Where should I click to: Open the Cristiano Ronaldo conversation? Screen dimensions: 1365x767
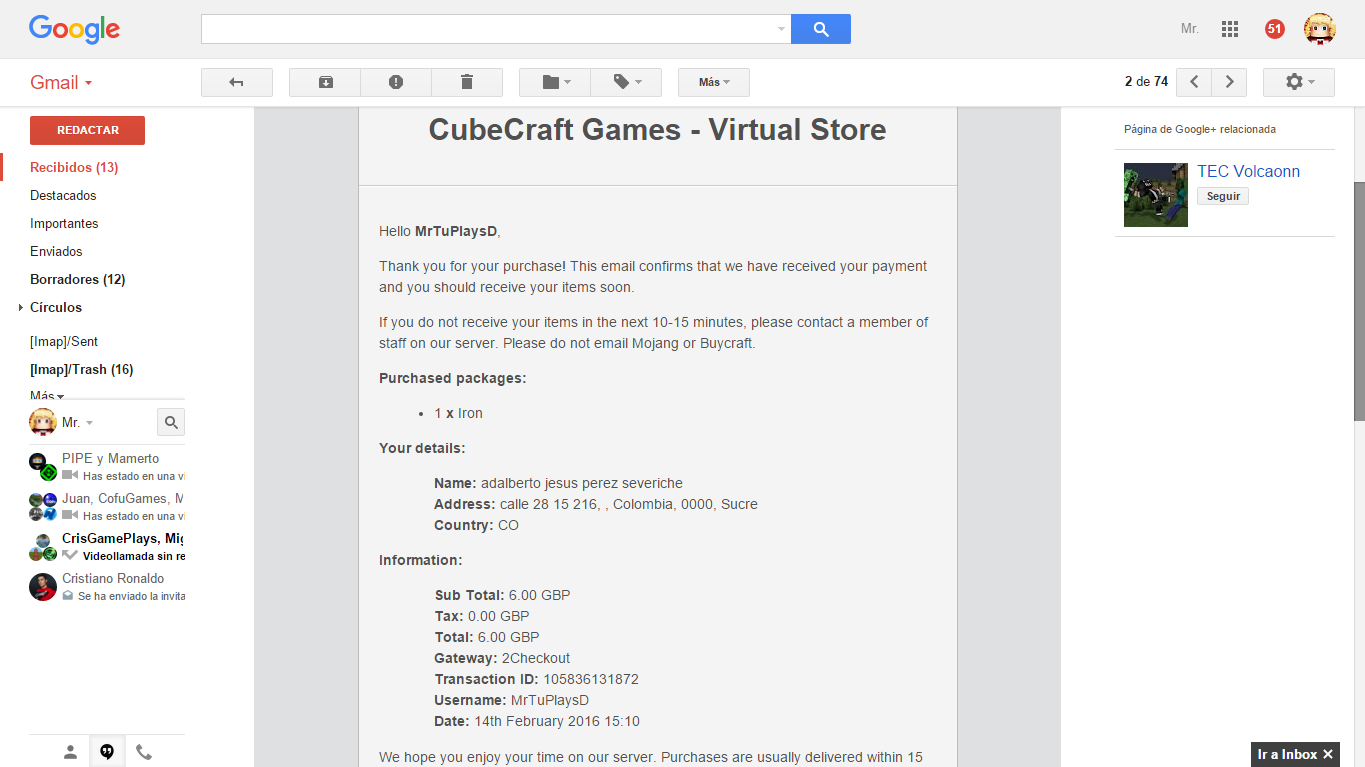[x=106, y=587]
